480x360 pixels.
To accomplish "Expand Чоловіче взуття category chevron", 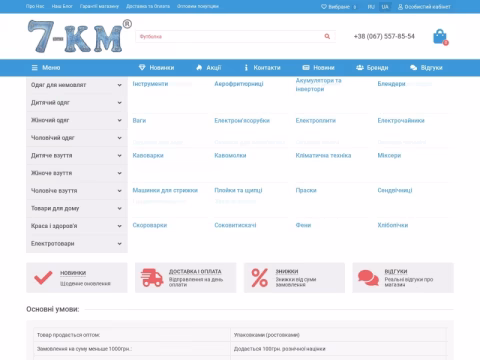I will pos(119,191).
